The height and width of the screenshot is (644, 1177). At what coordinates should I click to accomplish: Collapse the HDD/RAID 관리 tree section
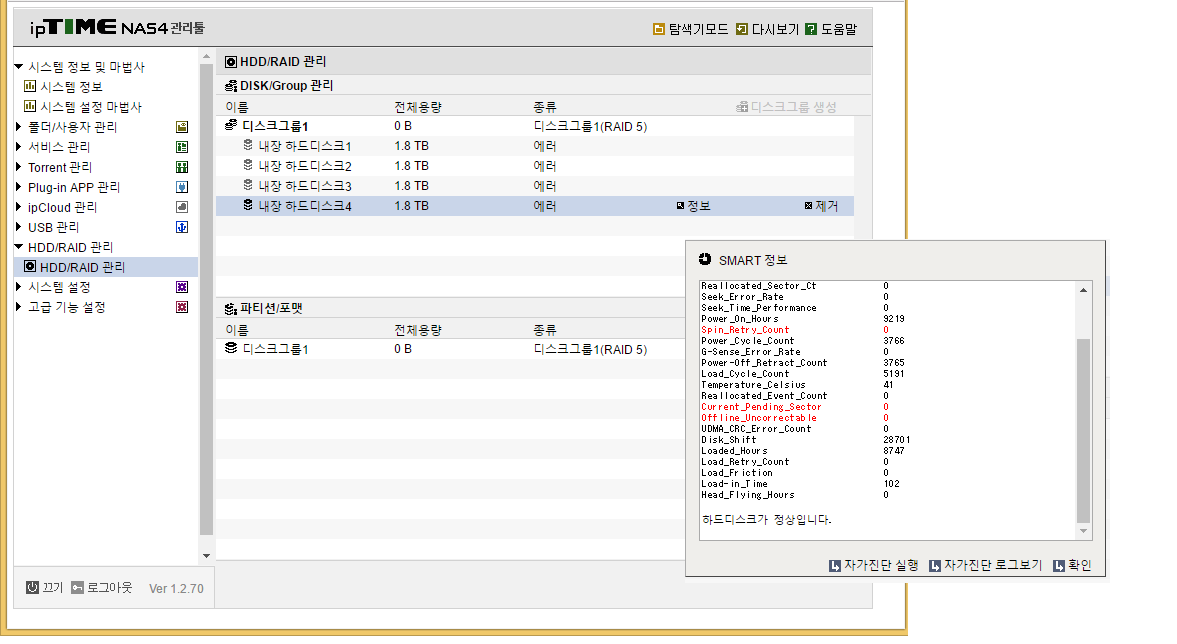click(19, 247)
